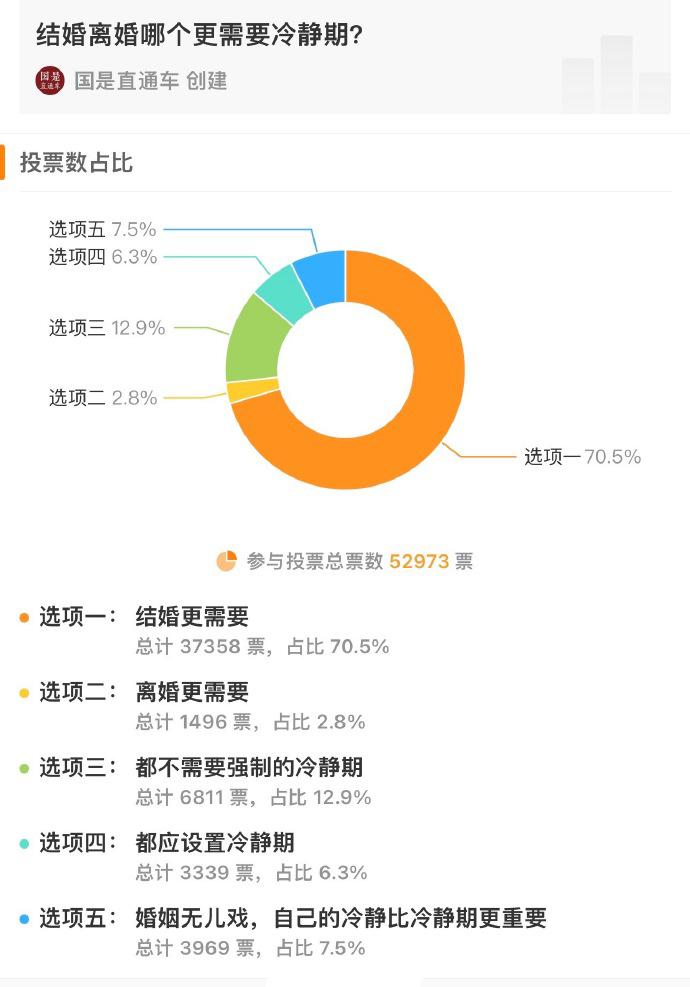690x987 pixels.
Task: Open the 国是直通车 creator link
Action: 150,81
